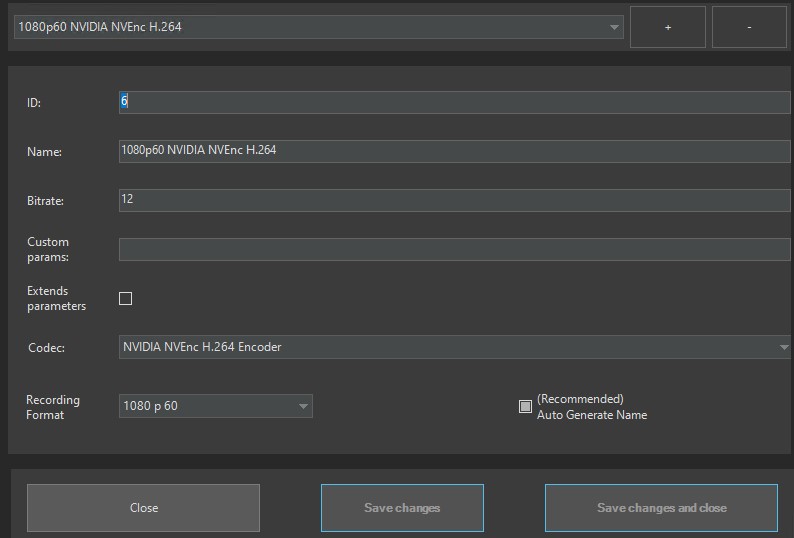
Task: Toggle the Auto Generate Name checkbox
Action: [525, 406]
